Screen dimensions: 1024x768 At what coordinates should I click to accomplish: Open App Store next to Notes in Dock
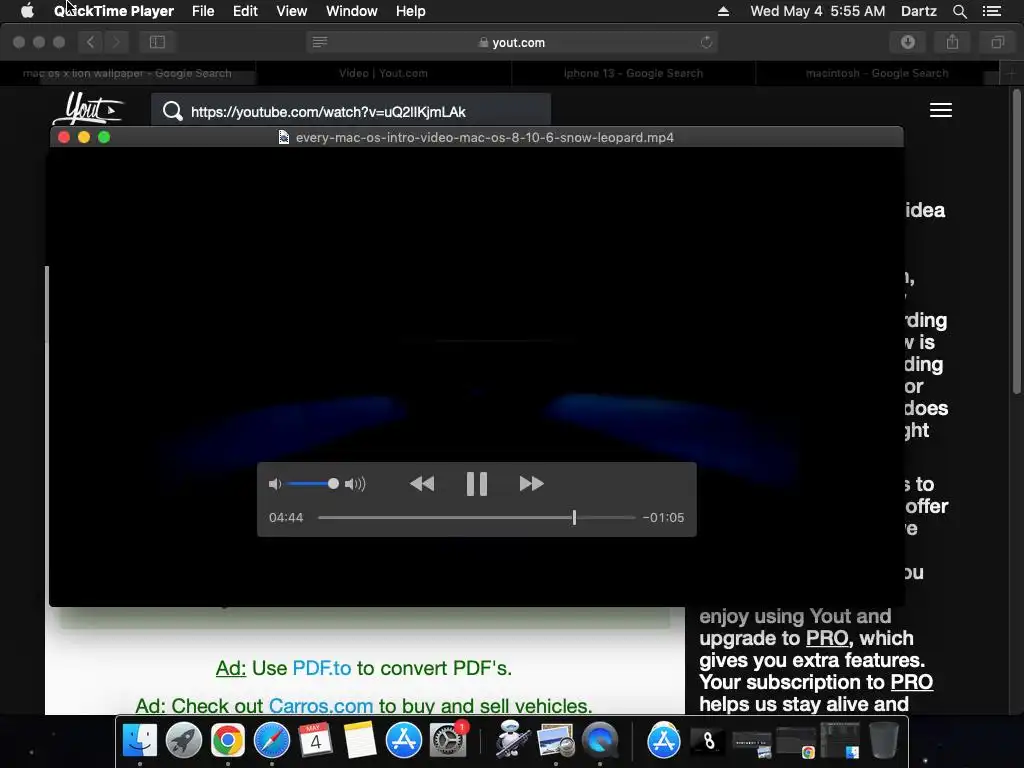click(x=404, y=741)
